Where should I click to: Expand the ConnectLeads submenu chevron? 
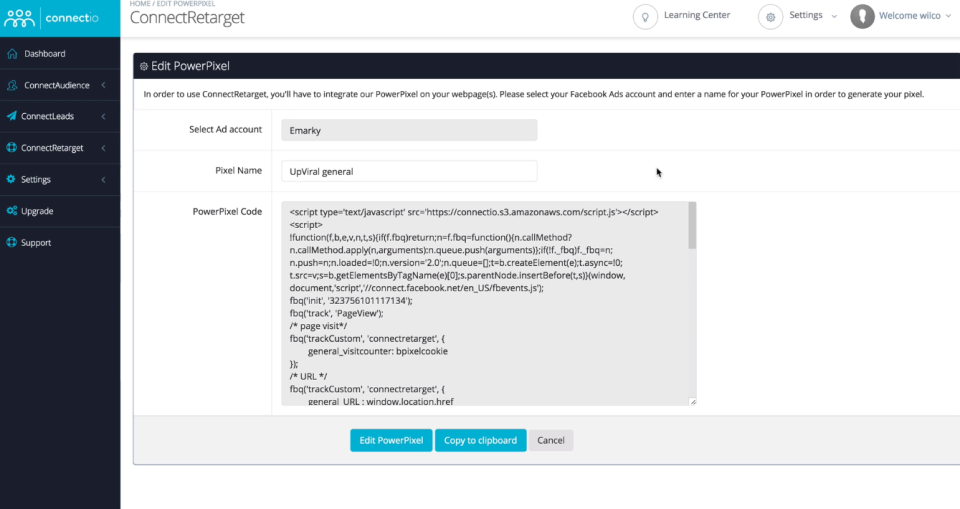click(x=104, y=117)
